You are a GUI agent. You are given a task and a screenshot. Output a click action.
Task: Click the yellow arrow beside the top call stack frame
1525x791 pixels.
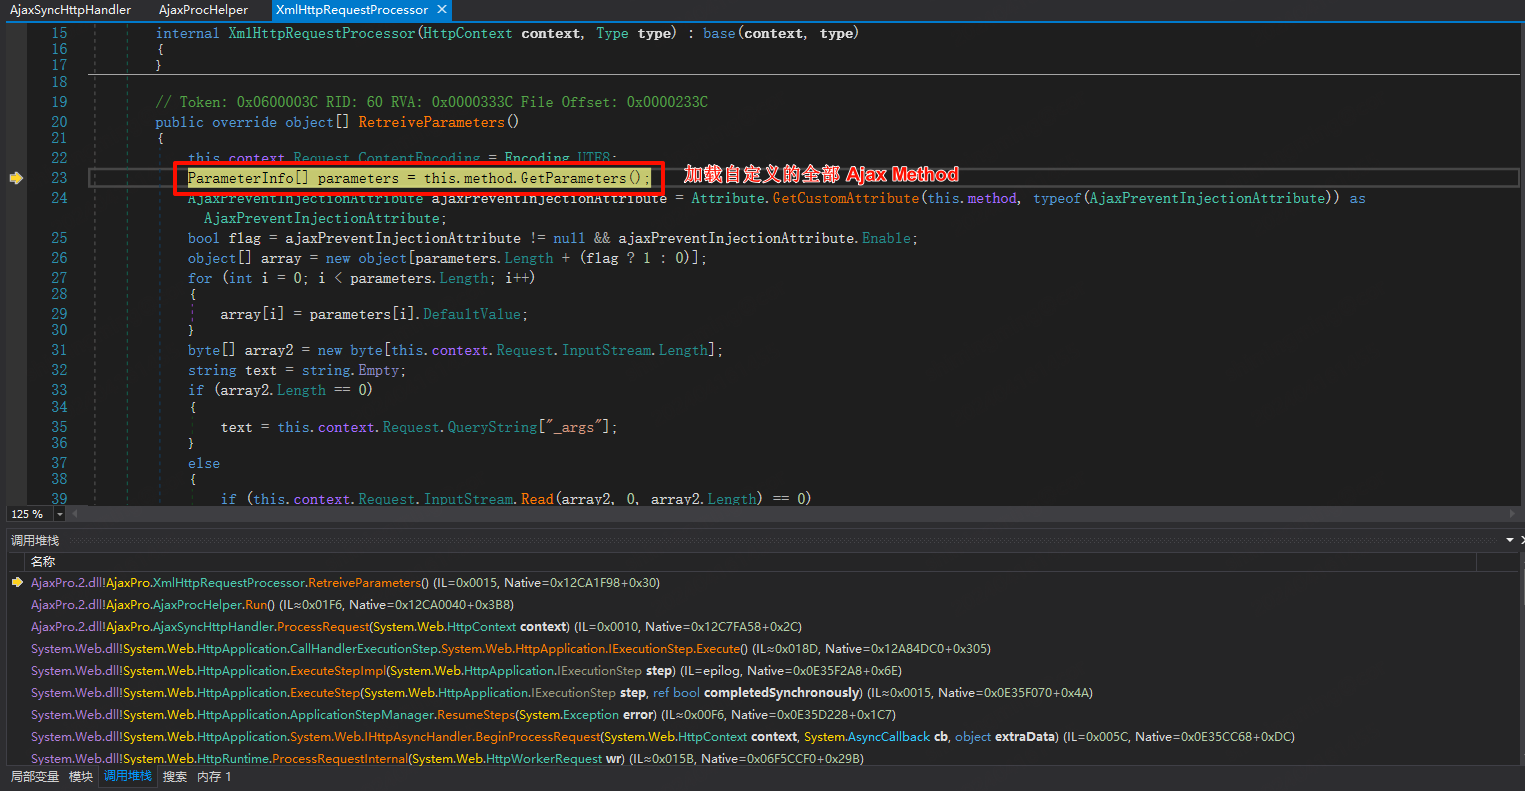[16, 583]
